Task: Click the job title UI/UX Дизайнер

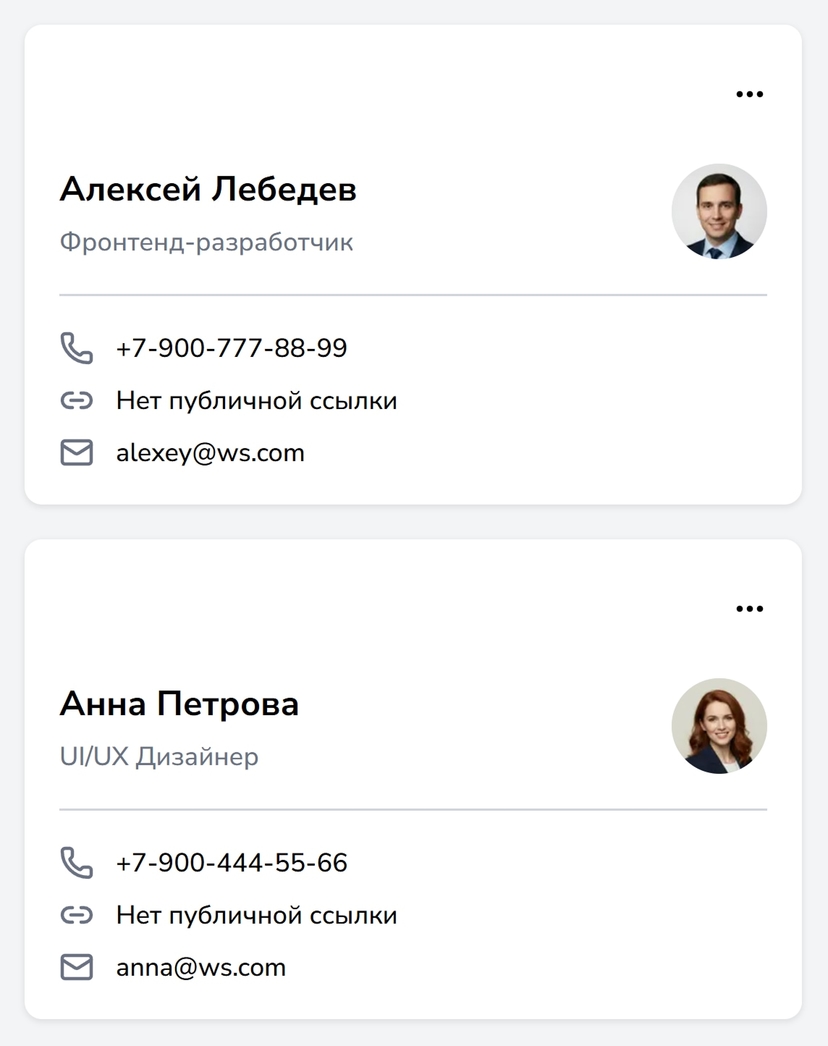Action: (x=159, y=757)
